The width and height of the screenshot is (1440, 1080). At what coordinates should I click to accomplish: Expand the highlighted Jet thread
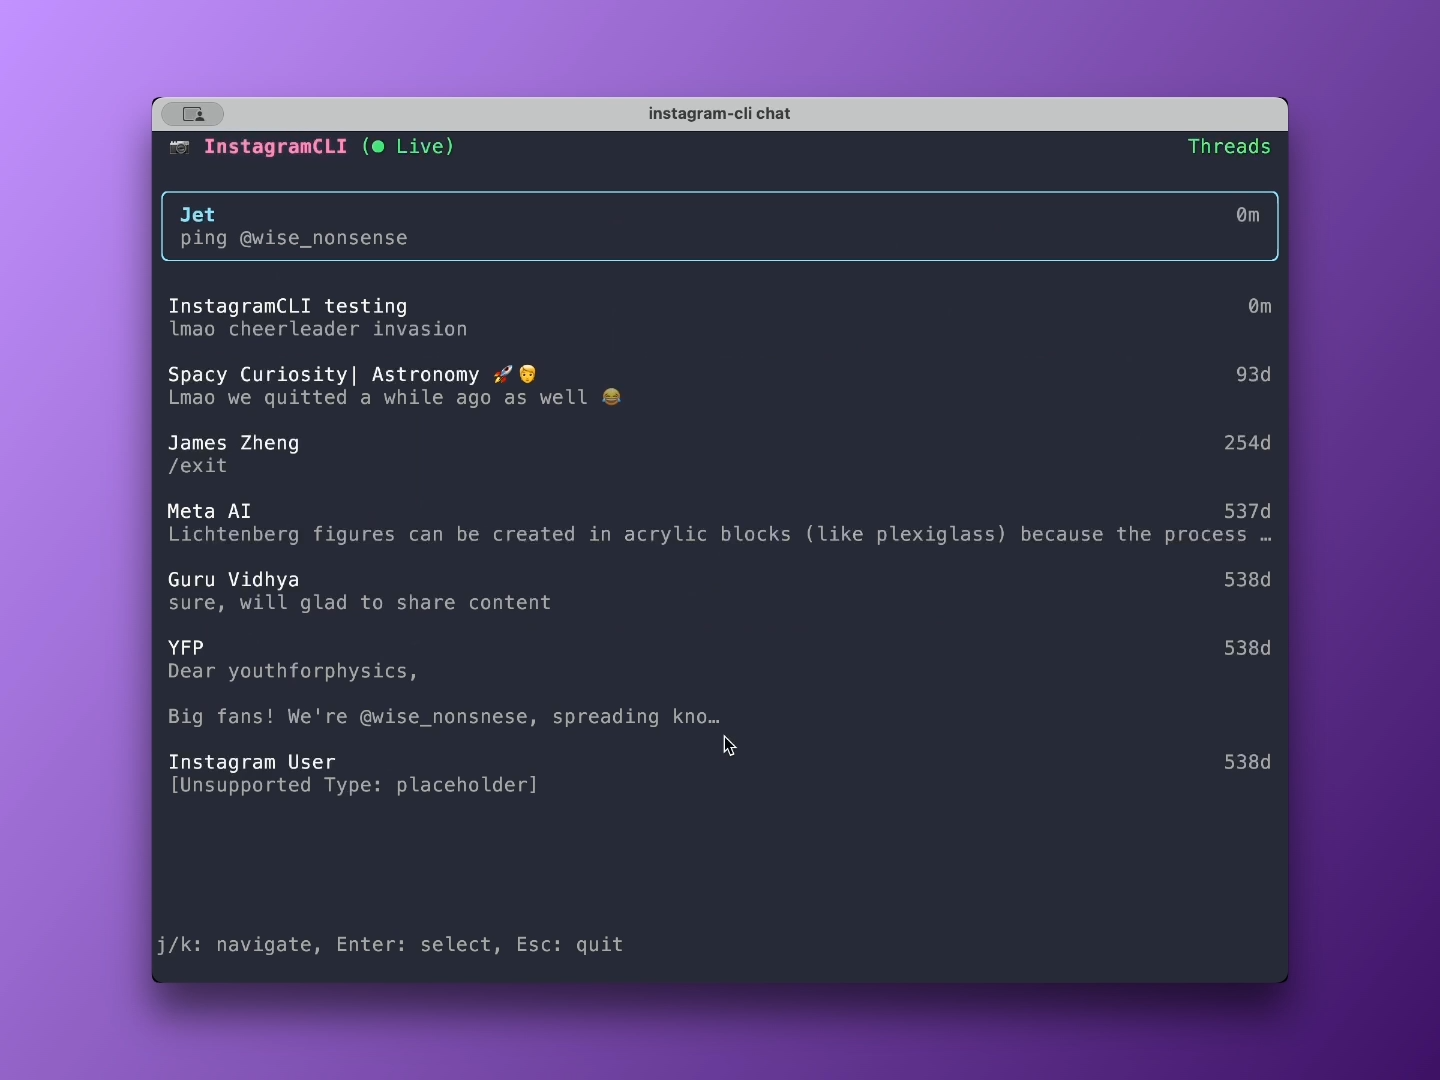pyautogui.click(x=719, y=226)
